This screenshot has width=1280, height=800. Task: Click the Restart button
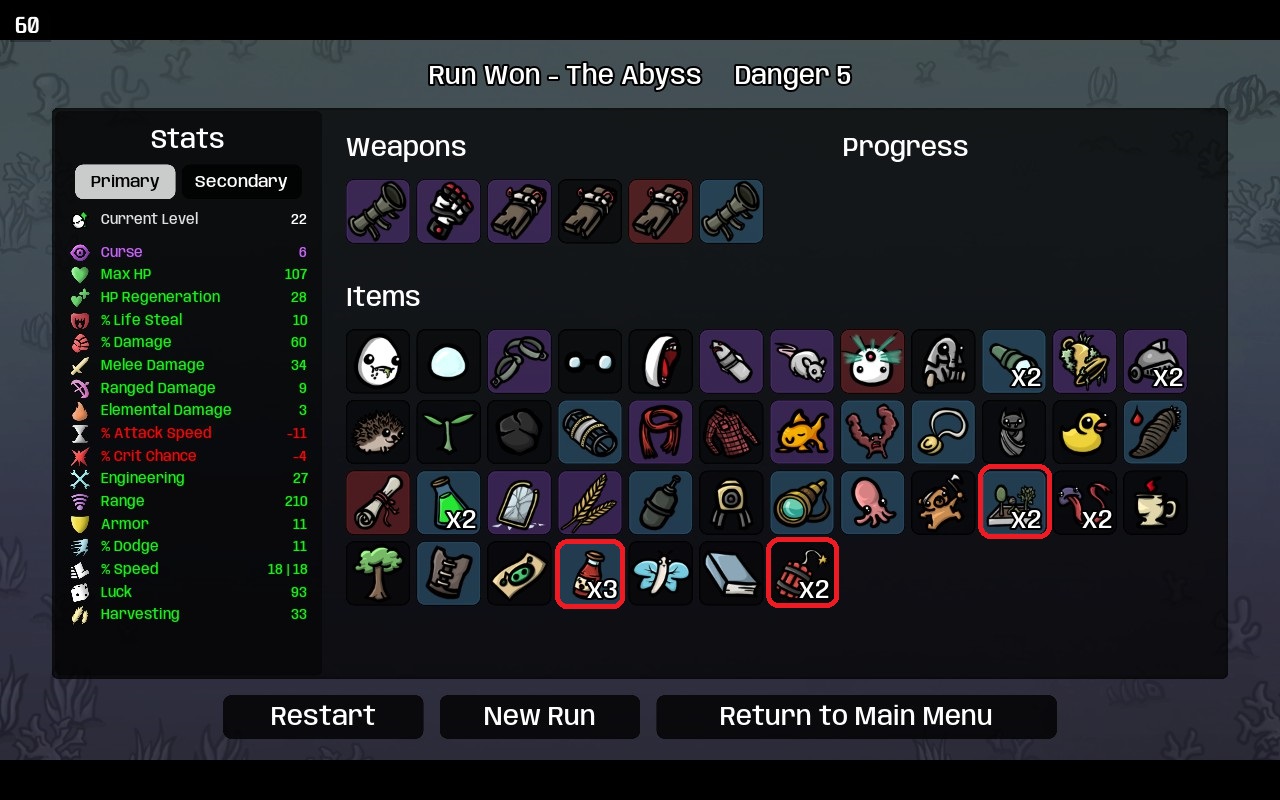coord(323,717)
